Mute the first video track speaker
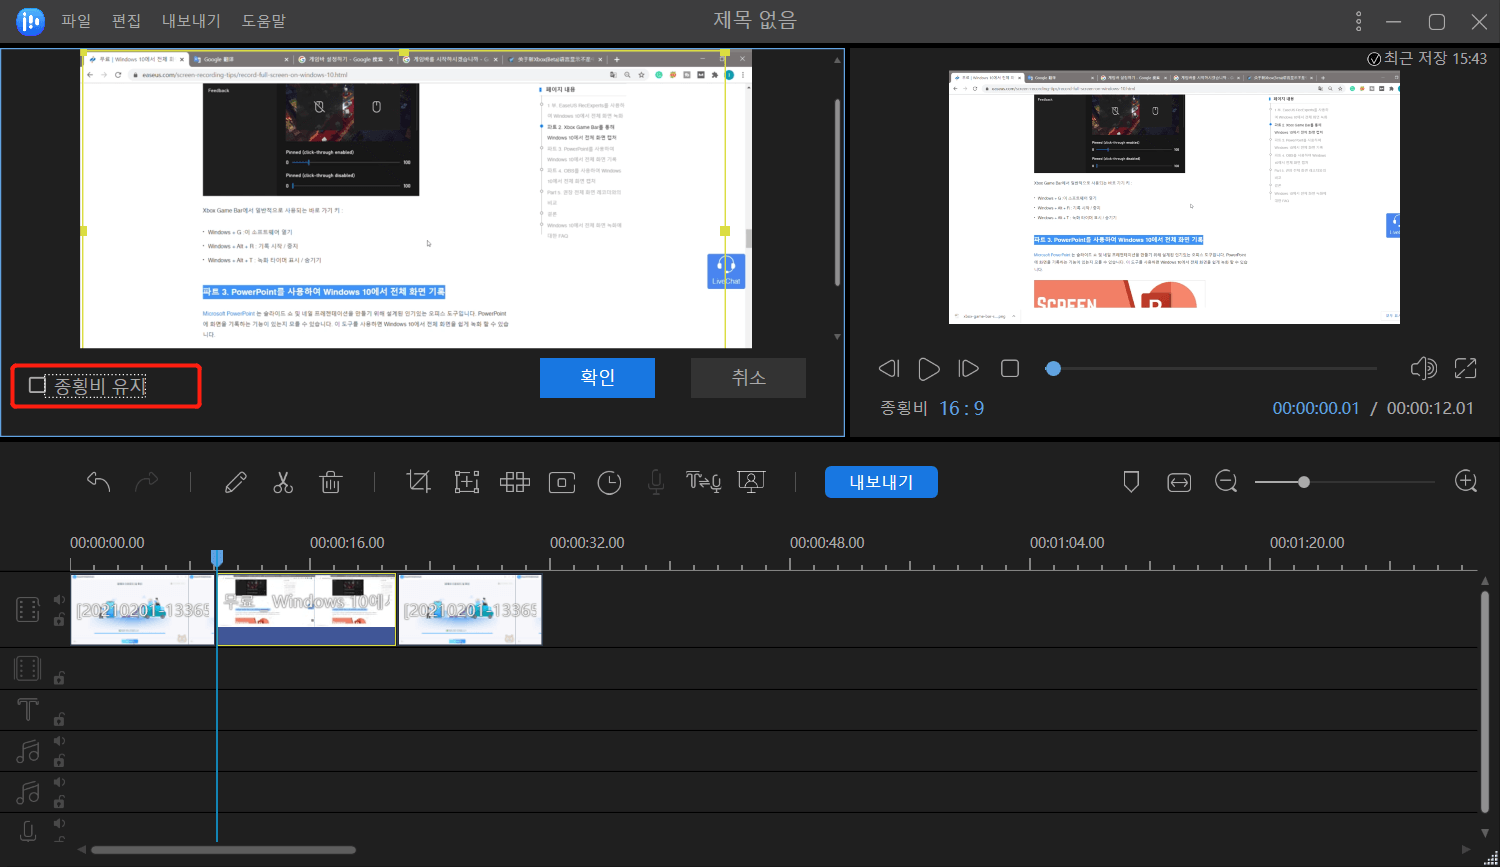Screen dimensions: 1500x867 tap(59, 600)
